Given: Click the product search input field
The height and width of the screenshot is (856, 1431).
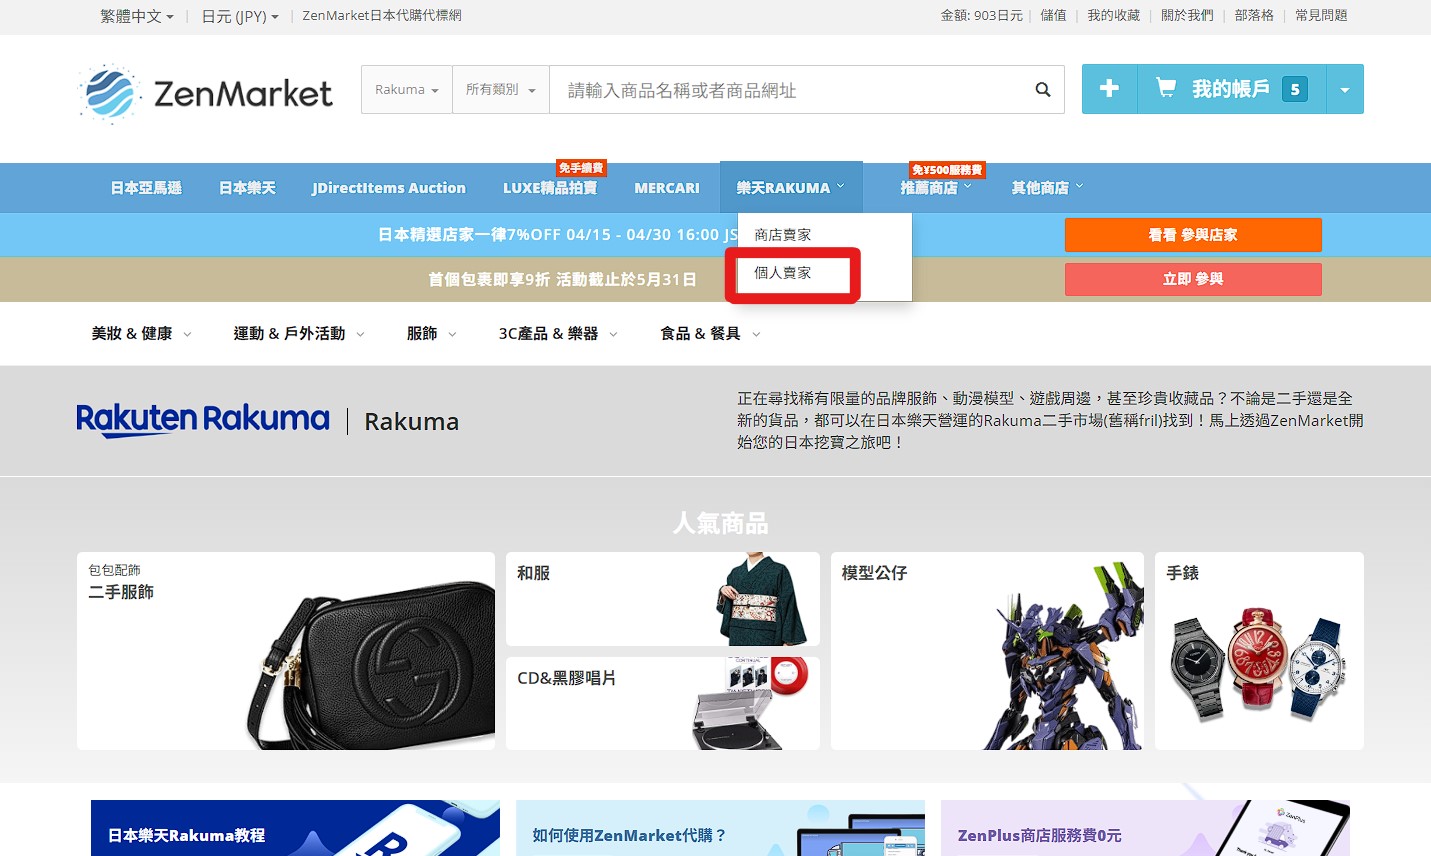Looking at the screenshot, I should 790,90.
